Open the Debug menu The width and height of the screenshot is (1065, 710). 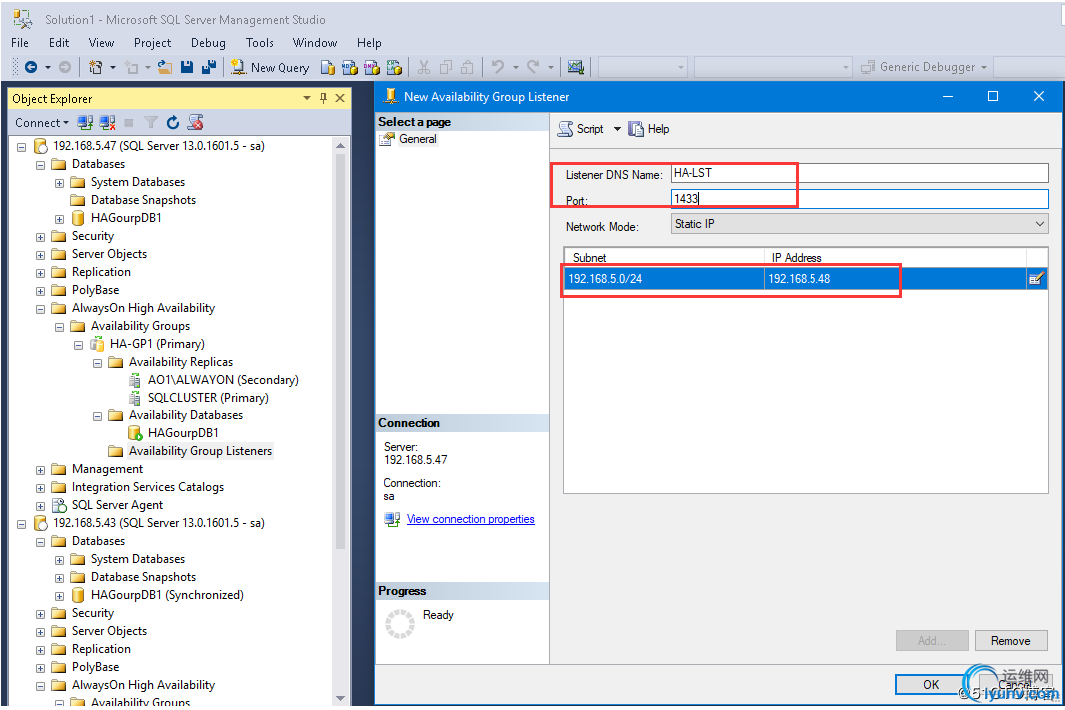[x=208, y=43]
